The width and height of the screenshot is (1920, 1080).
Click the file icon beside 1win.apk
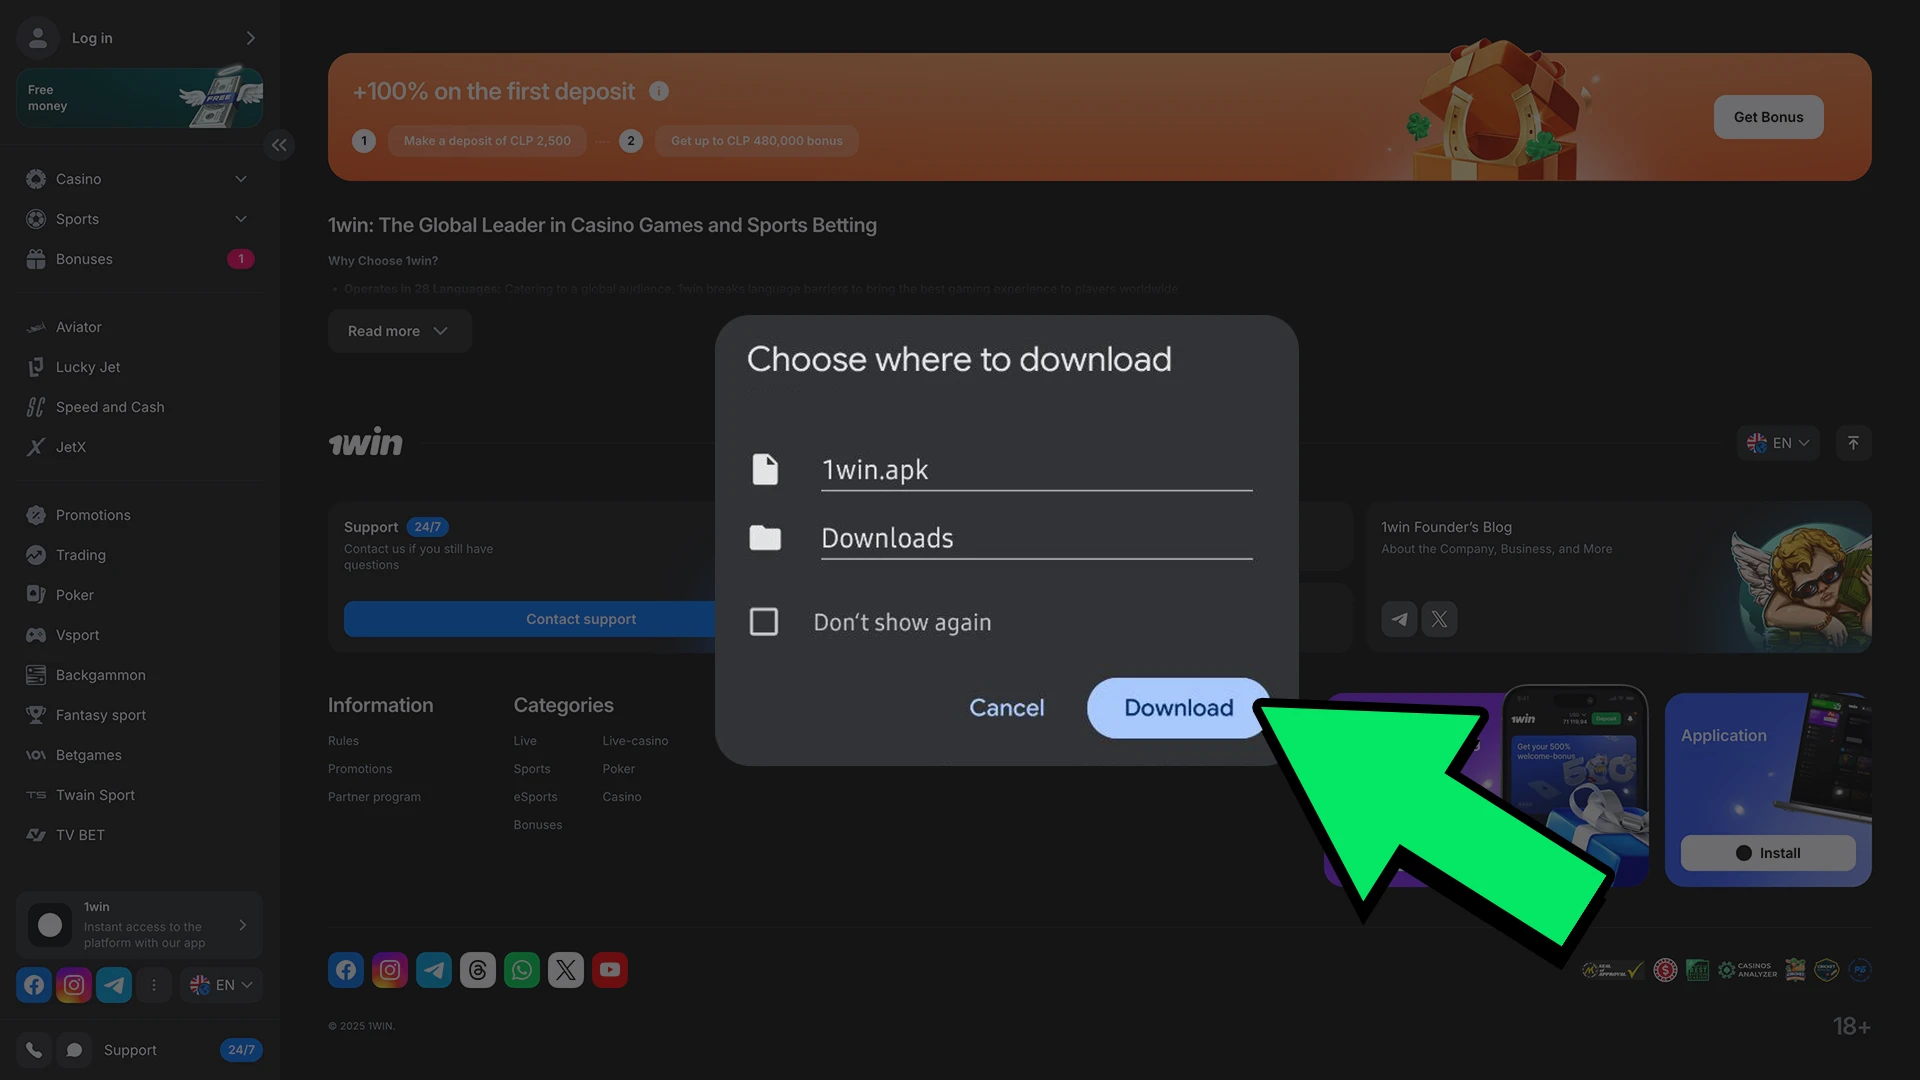[x=765, y=469]
